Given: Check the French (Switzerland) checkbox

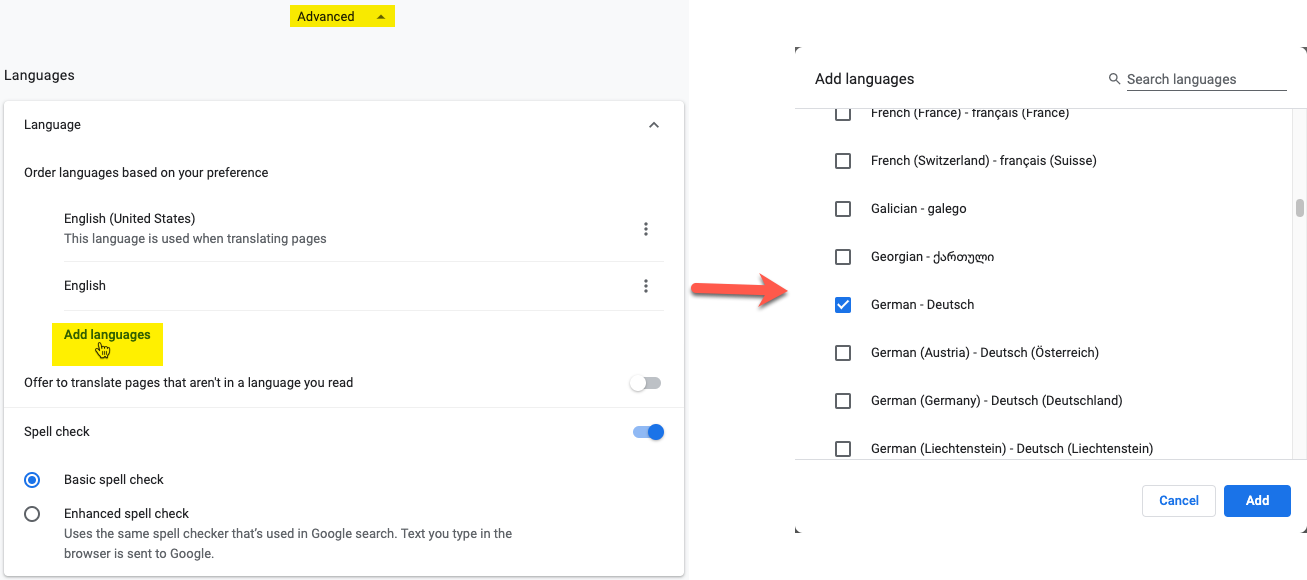Looking at the screenshot, I should pos(843,161).
